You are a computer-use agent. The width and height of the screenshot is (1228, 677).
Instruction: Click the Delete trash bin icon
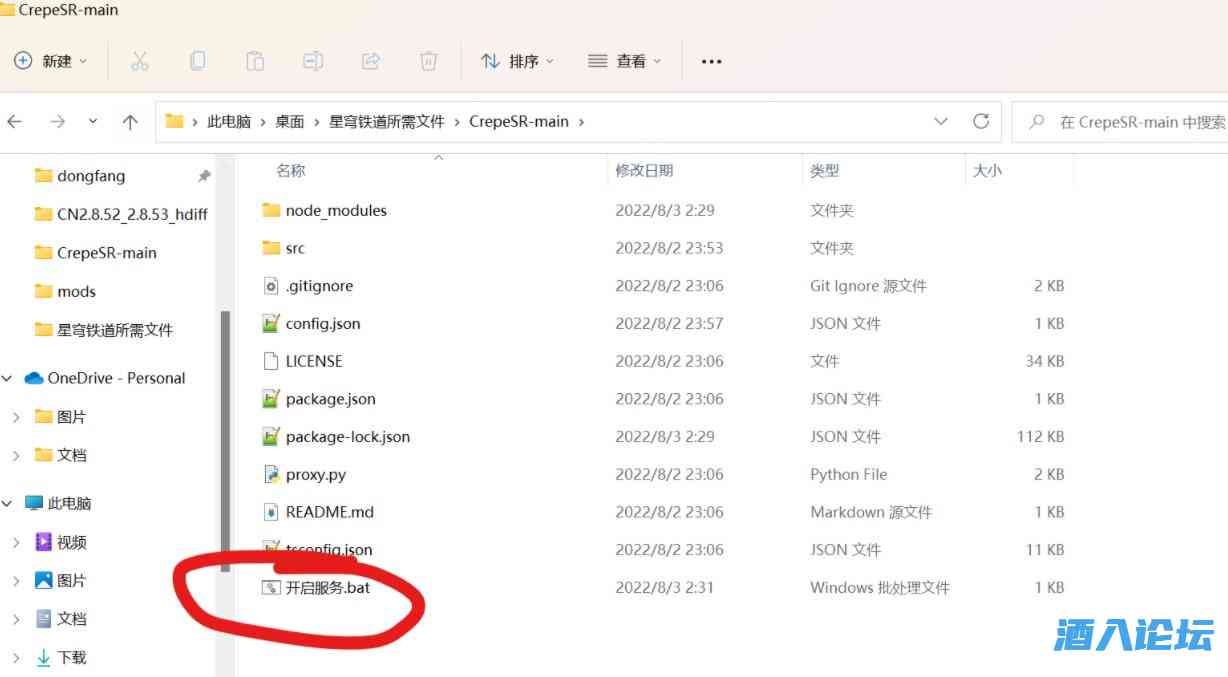(x=429, y=61)
